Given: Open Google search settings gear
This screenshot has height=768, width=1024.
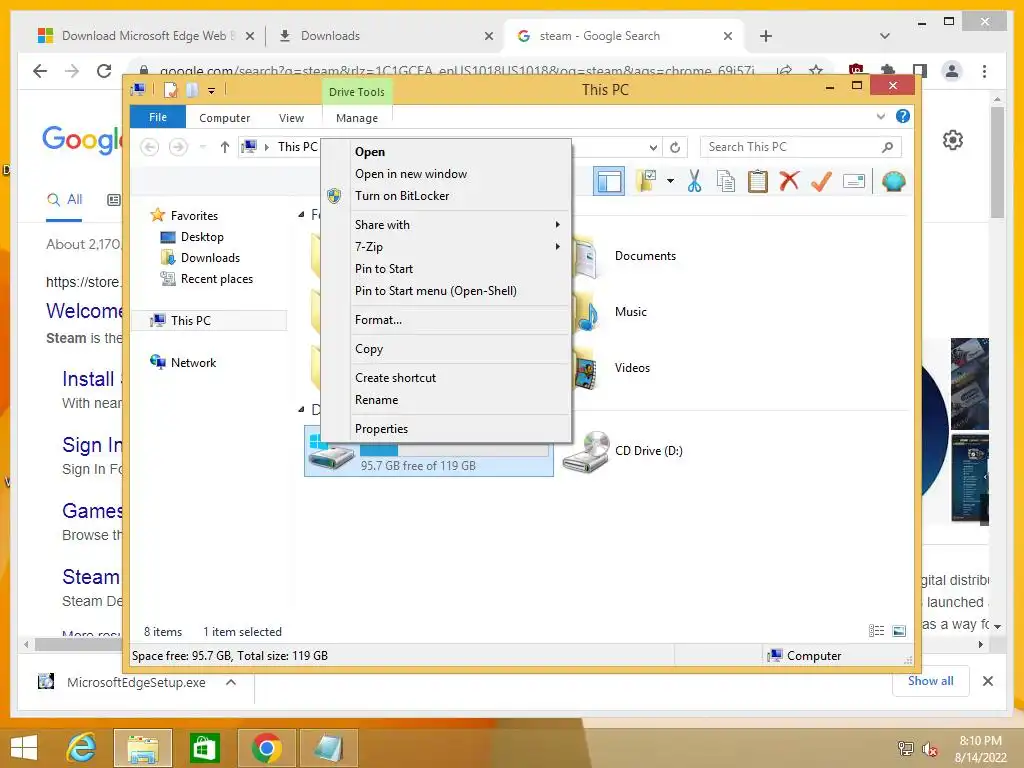Looking at the screenshot, I should [x=953, y=140].
